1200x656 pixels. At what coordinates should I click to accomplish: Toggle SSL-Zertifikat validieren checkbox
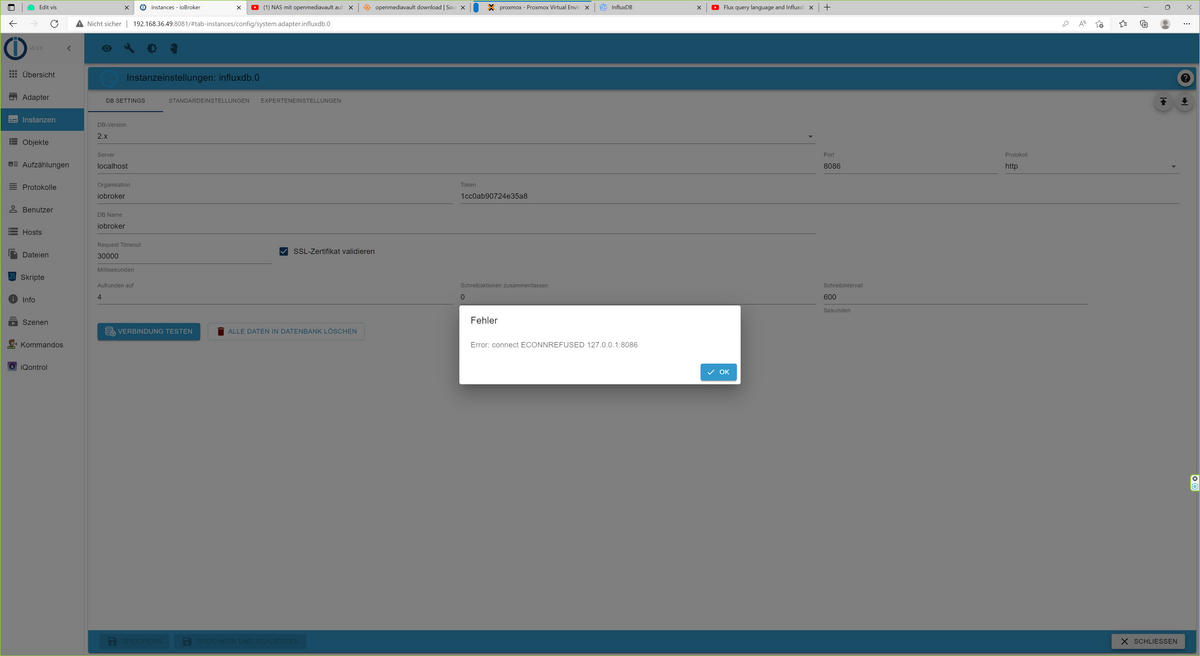coord(284,251)
